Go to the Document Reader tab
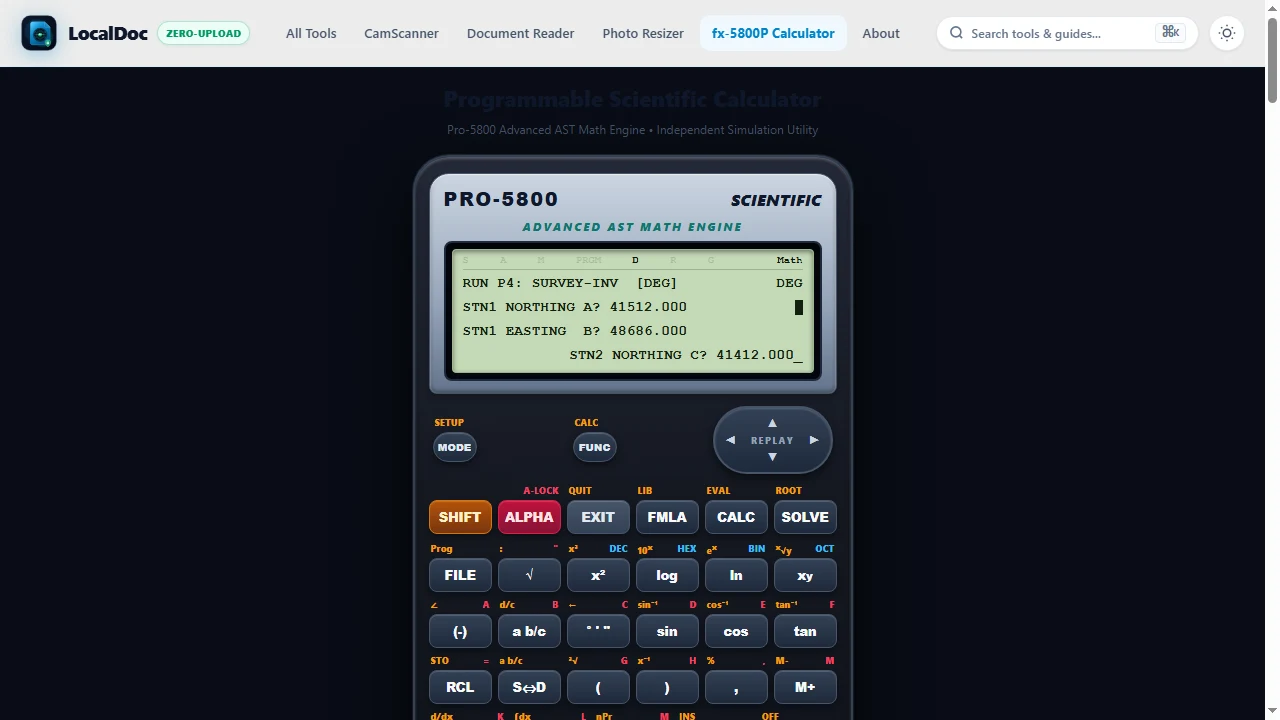Viewport: 1280px width, 720px height. tap(520, 33)
